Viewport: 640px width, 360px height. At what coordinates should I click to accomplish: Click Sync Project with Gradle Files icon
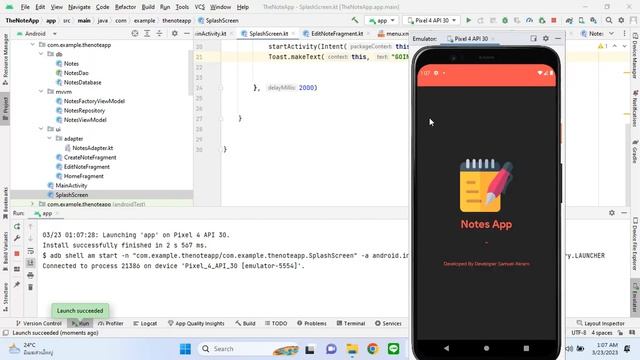coord(569,20)
